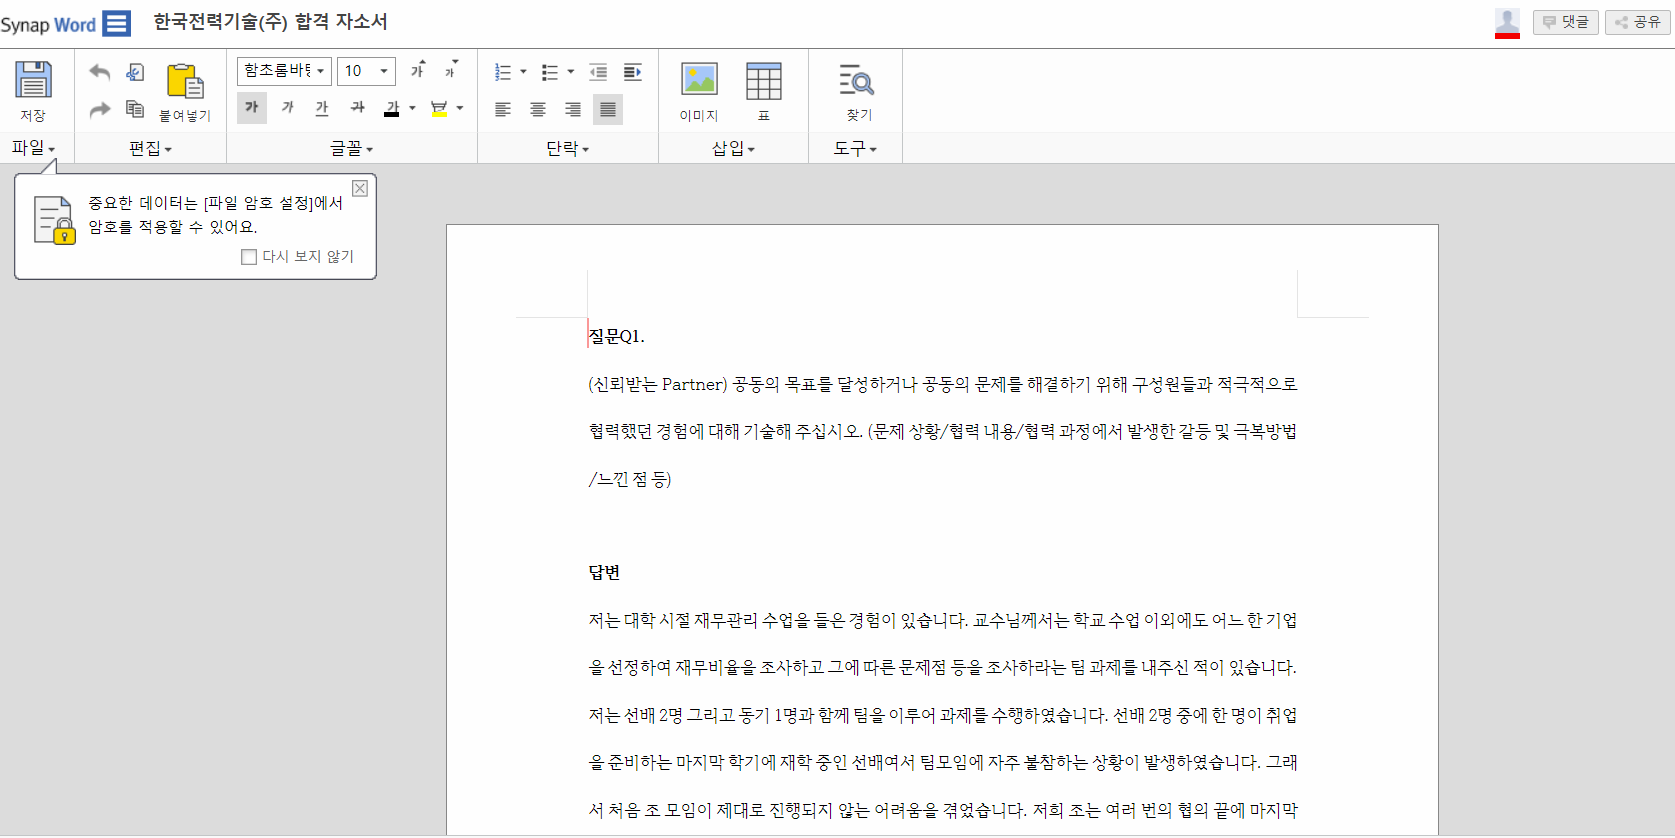1675x838 pixels.
Task: Toggle bold formatting
Action: coord(252,107)
